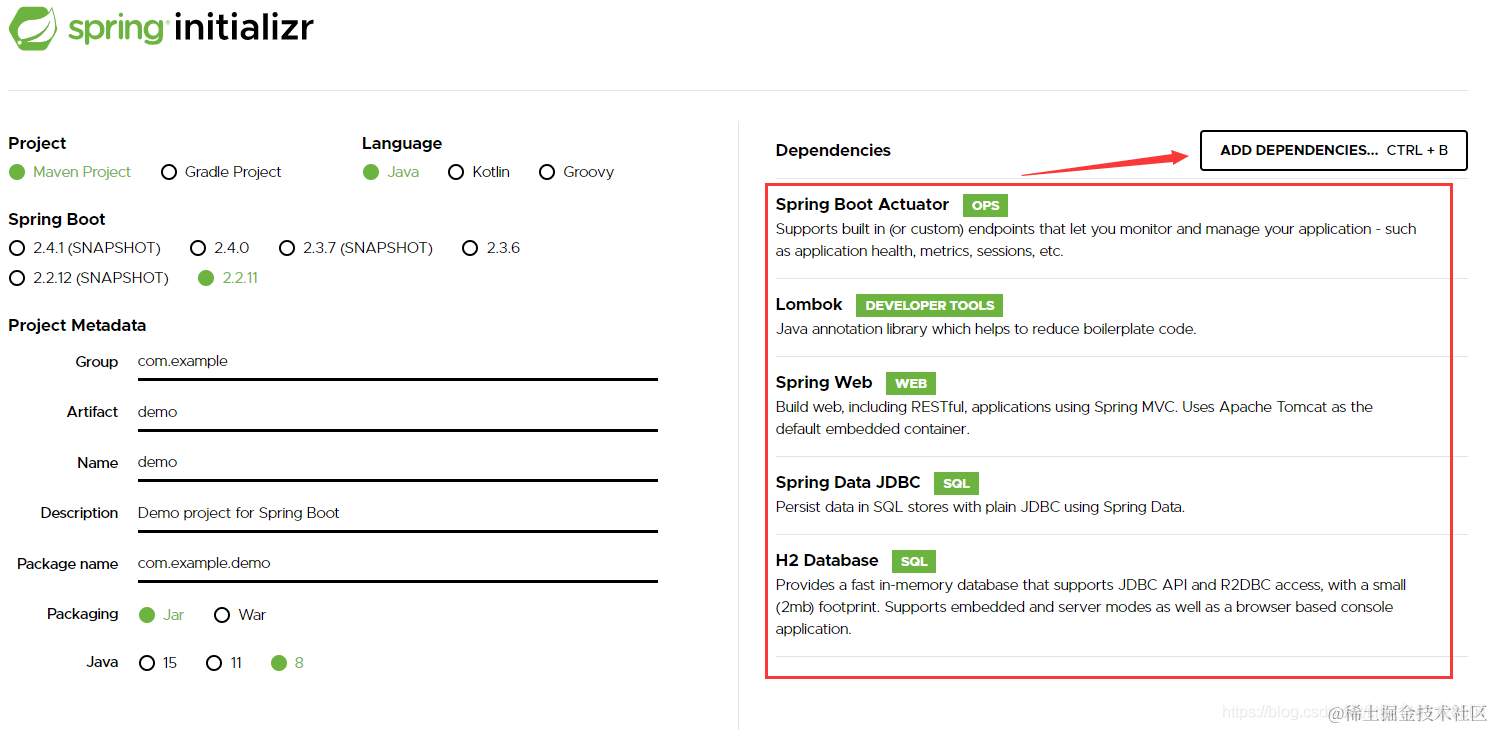
Task: Click the H2 Database dependency title
Action: click(x=827, y=560)
